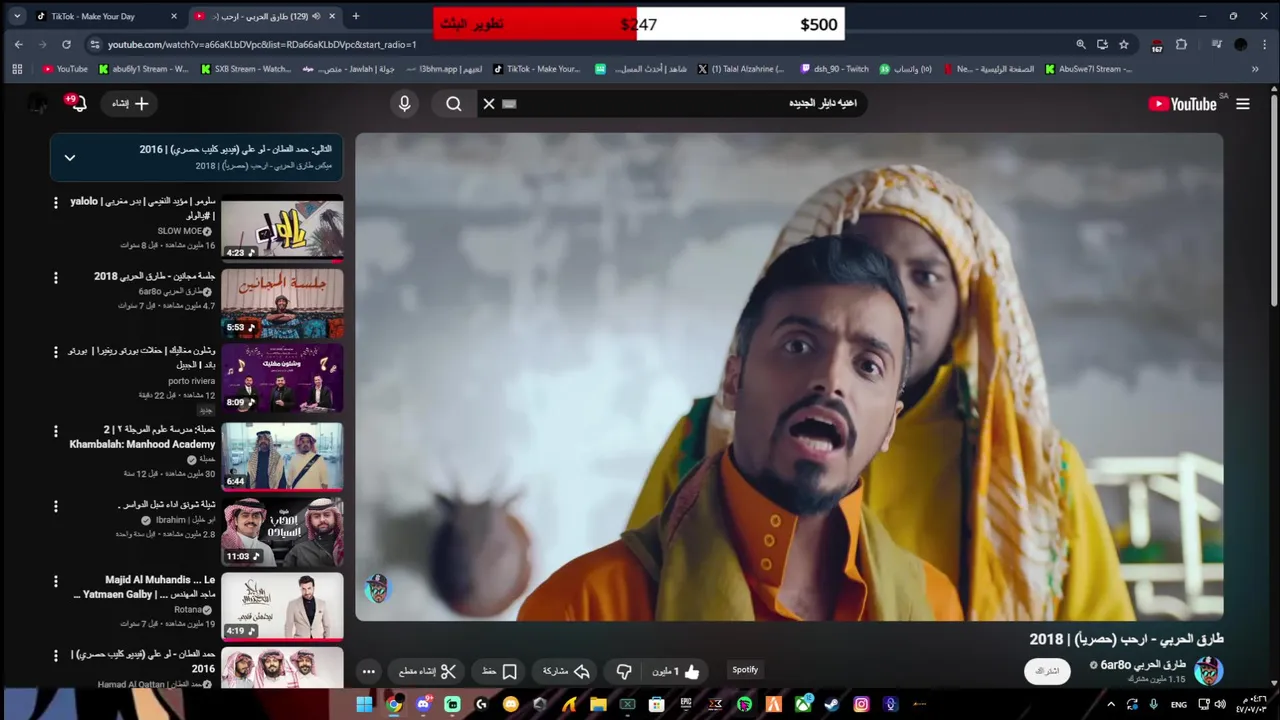
Task: Click the YouTube logo home link
Action: (x=1183, y=104)
